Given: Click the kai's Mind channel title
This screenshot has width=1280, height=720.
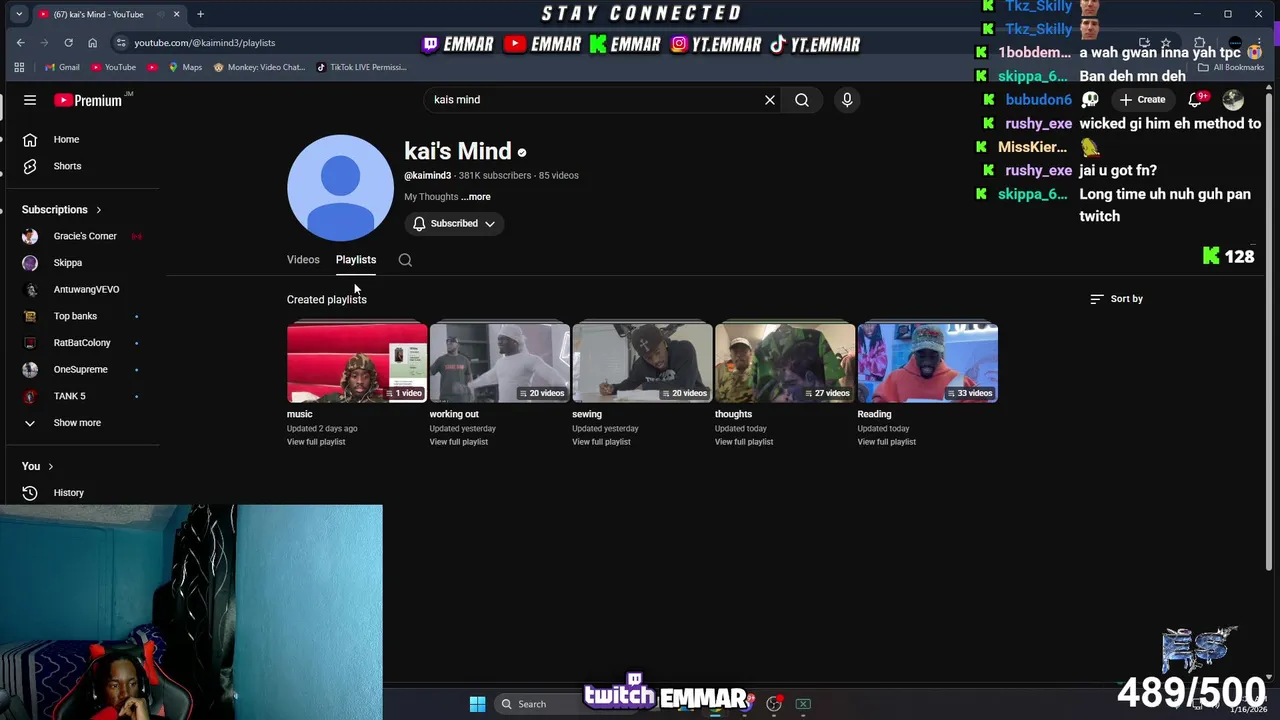Looking at the screenshot, I should [458, 151].
